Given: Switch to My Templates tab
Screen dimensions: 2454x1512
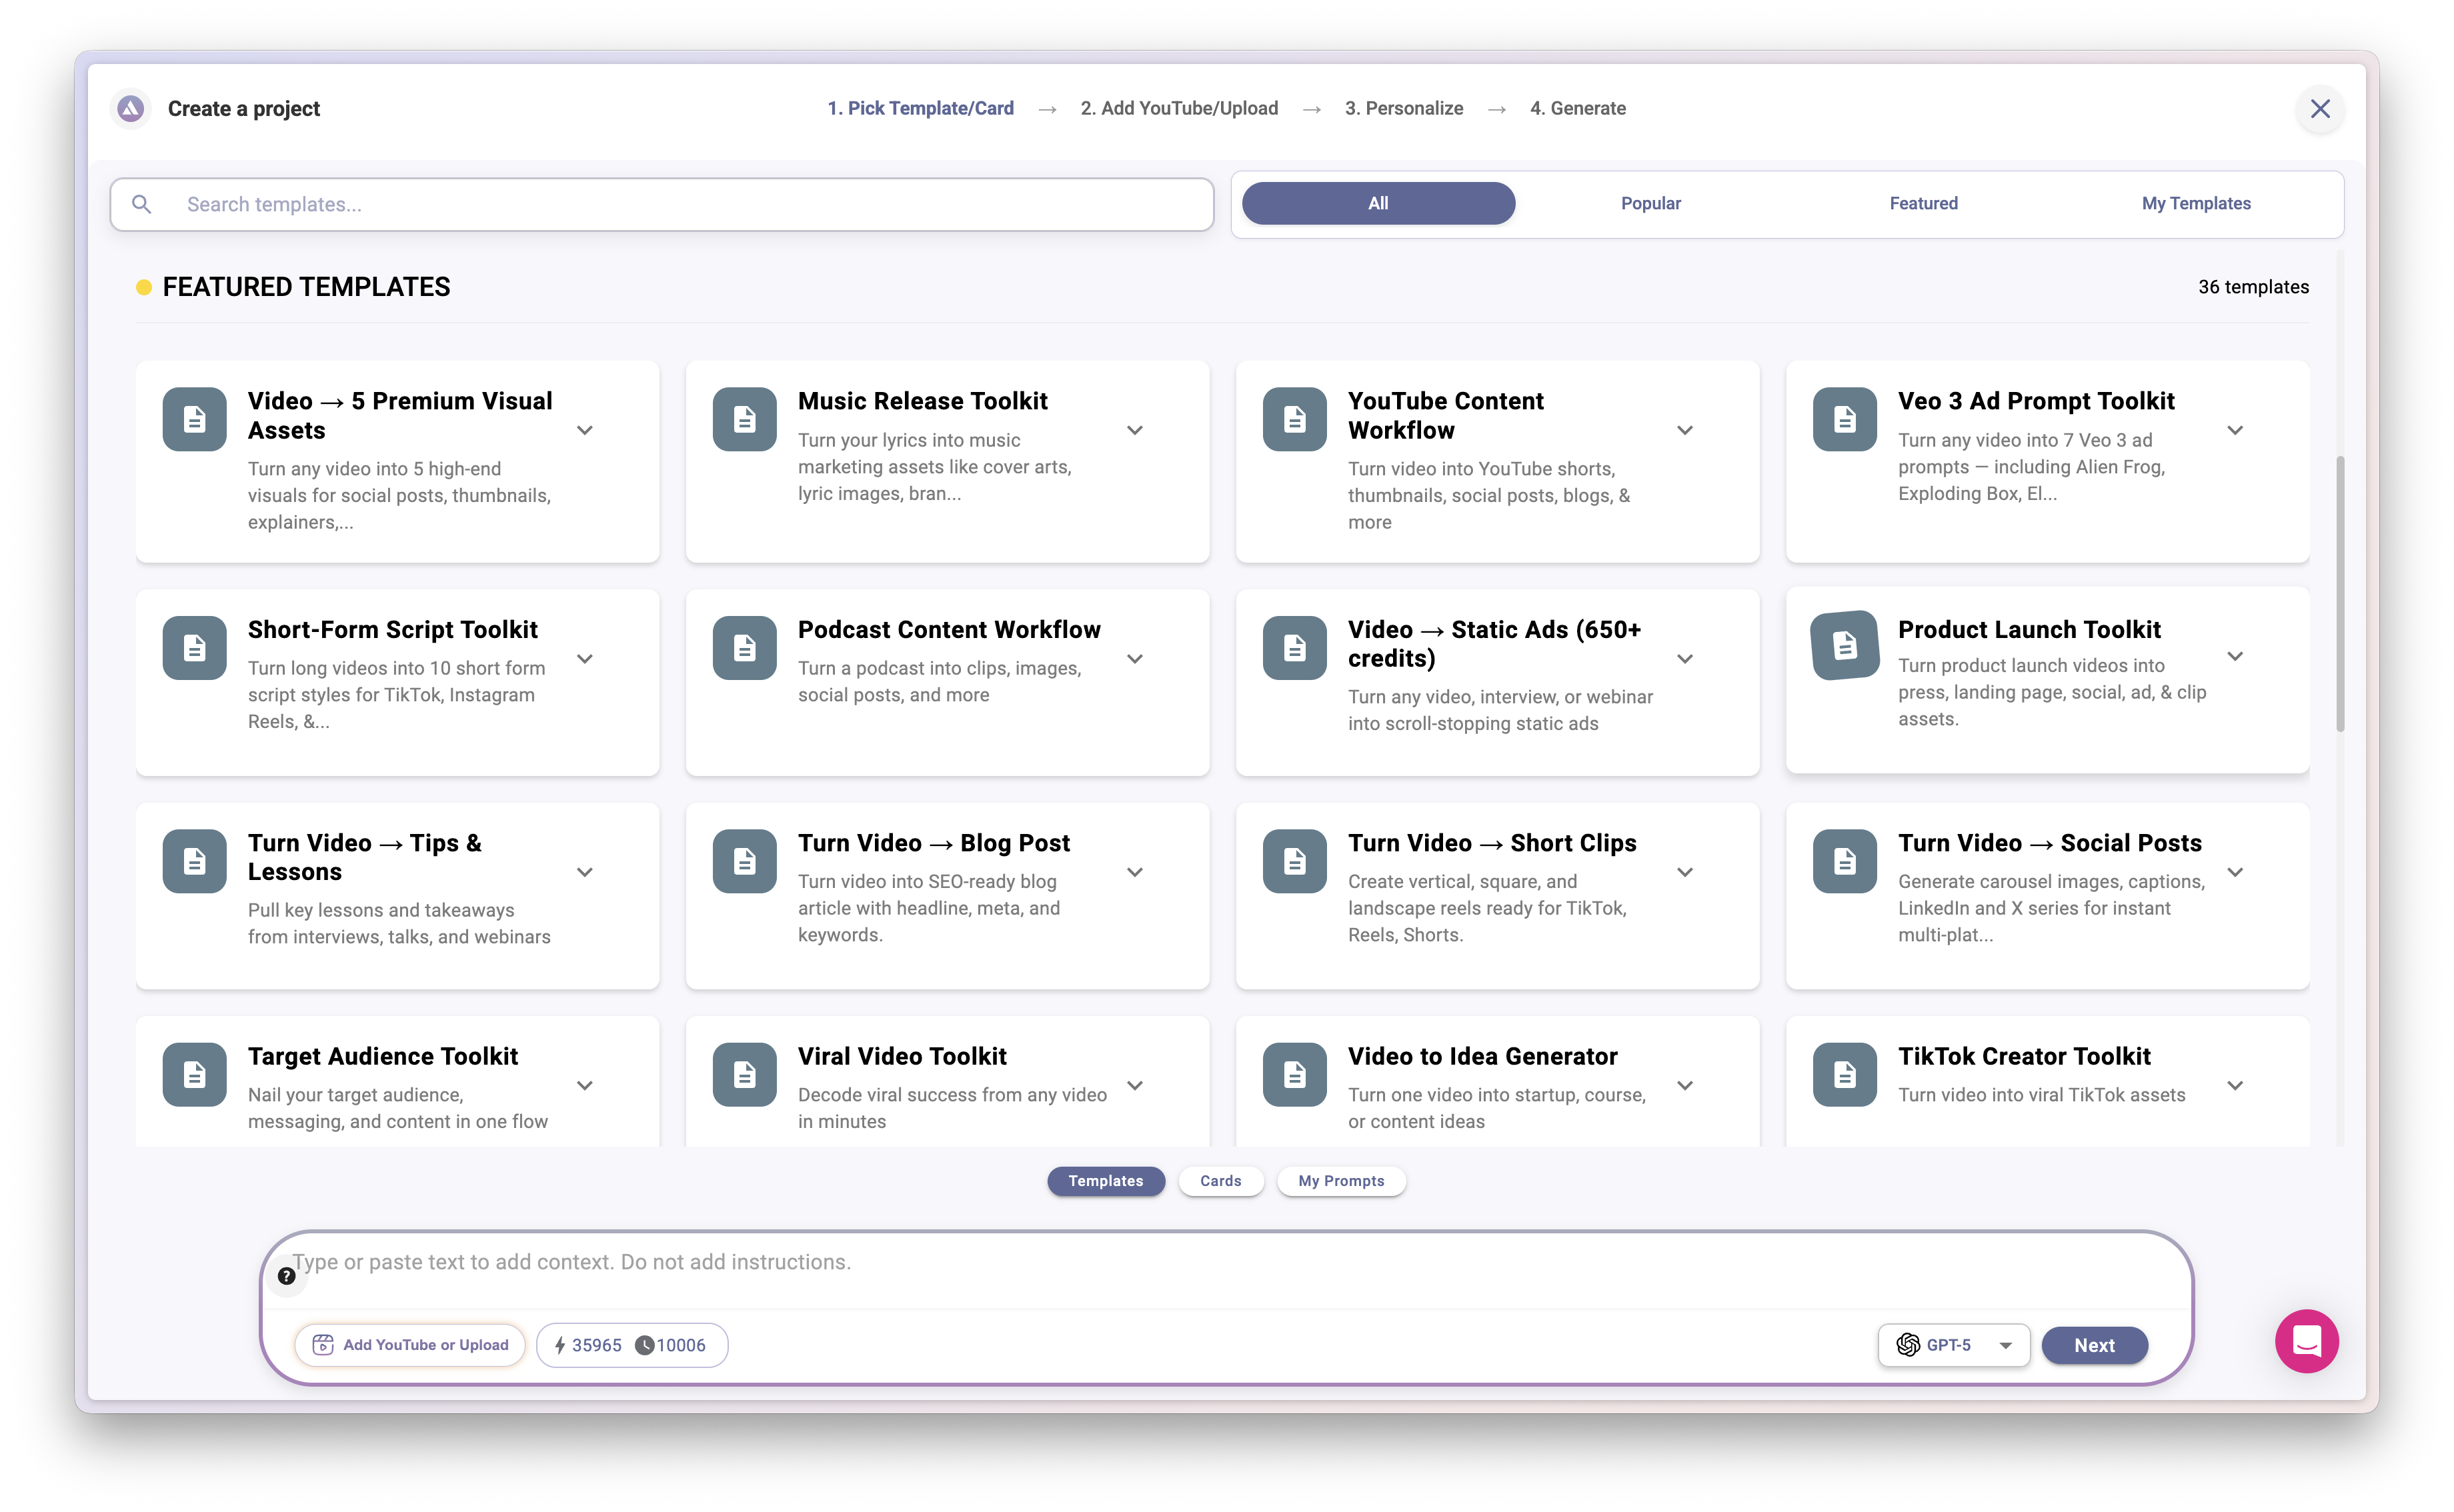Looking at the screenshot, I should tap(2195, 203).
